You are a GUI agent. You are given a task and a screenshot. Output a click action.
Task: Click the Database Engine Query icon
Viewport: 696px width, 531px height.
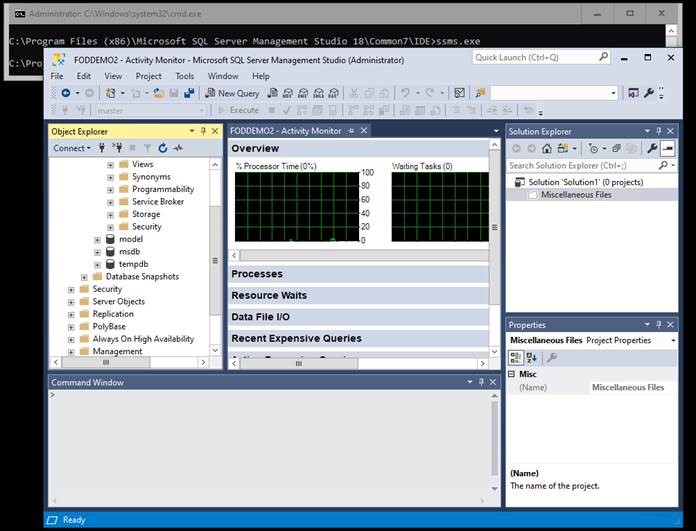273,93
